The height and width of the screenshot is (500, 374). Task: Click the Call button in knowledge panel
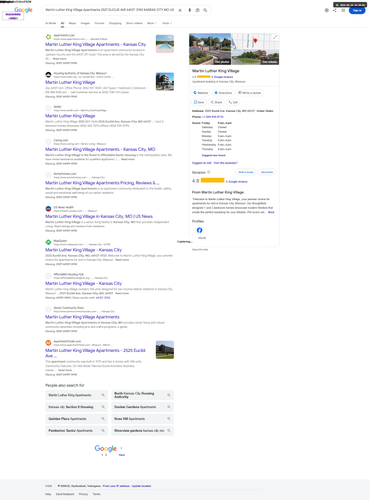233,102
